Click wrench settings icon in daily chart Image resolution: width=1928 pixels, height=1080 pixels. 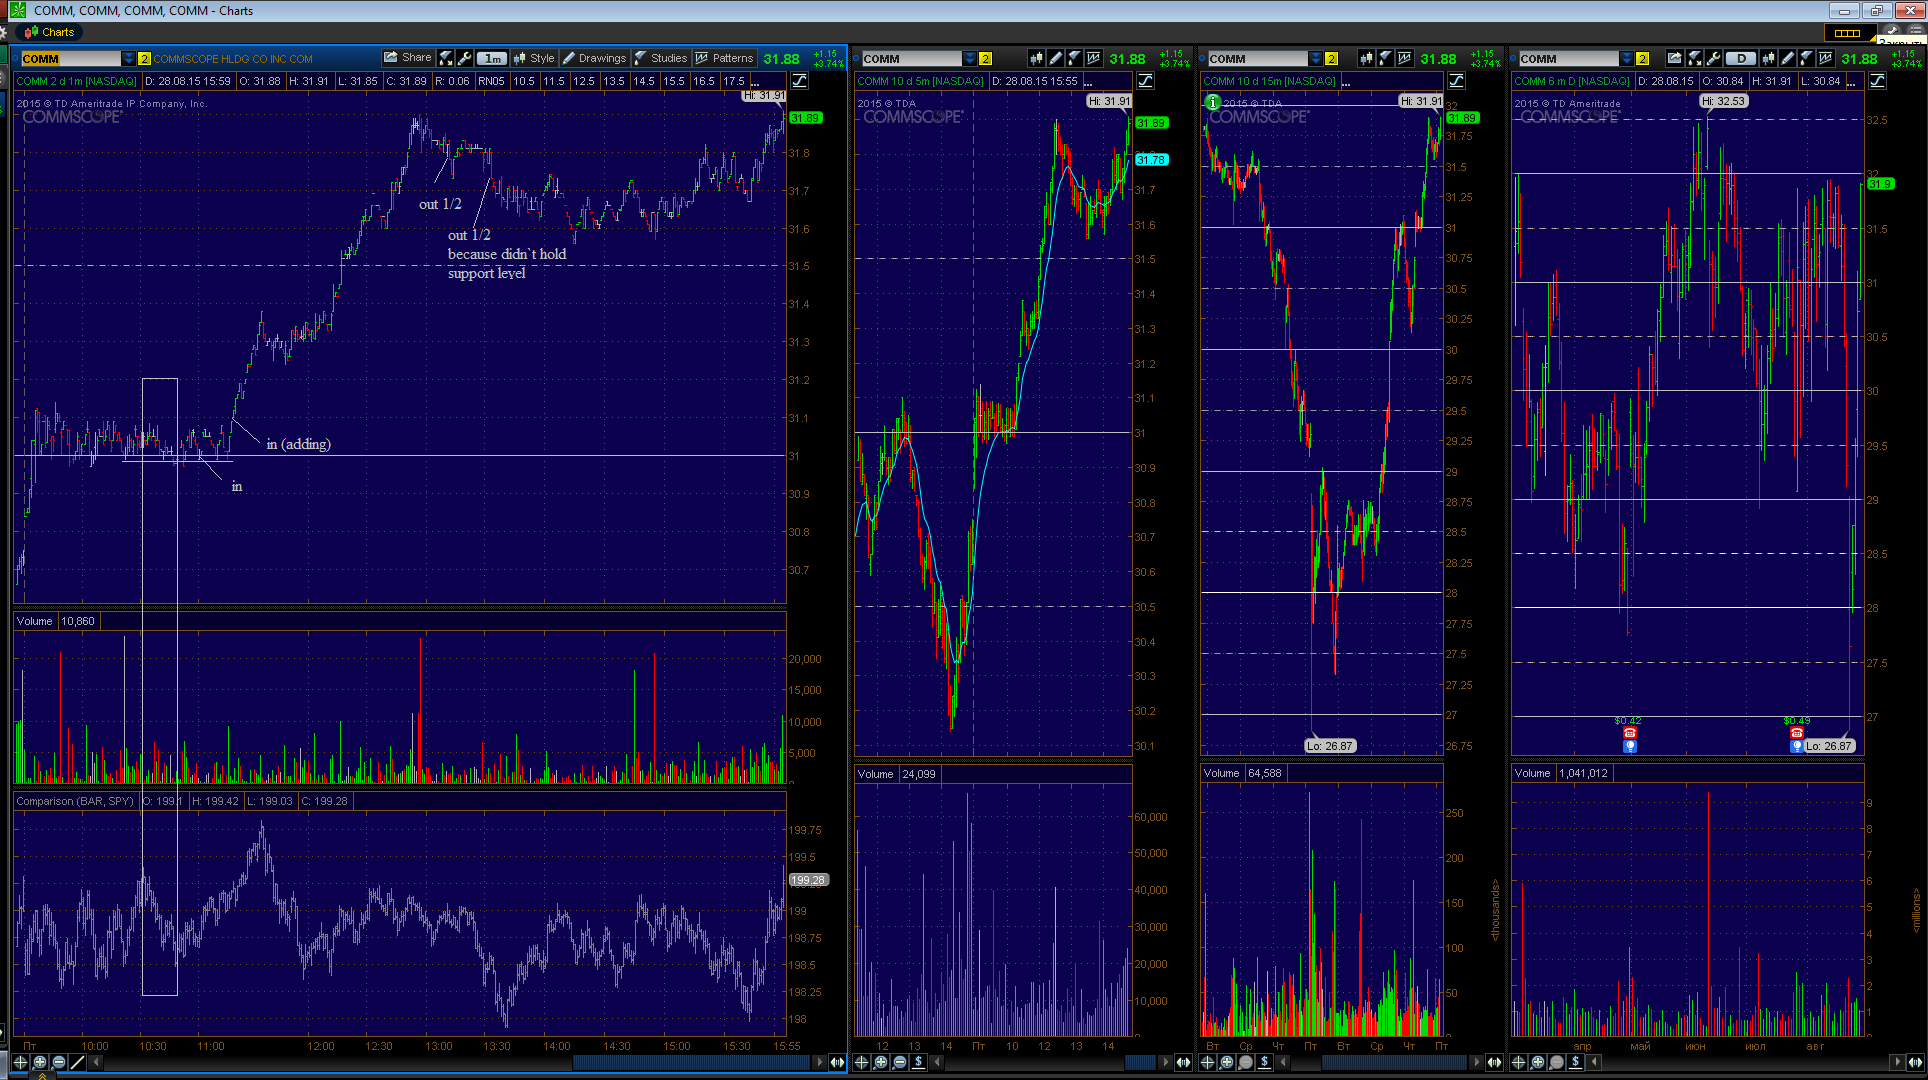[x=1714, y=58]
